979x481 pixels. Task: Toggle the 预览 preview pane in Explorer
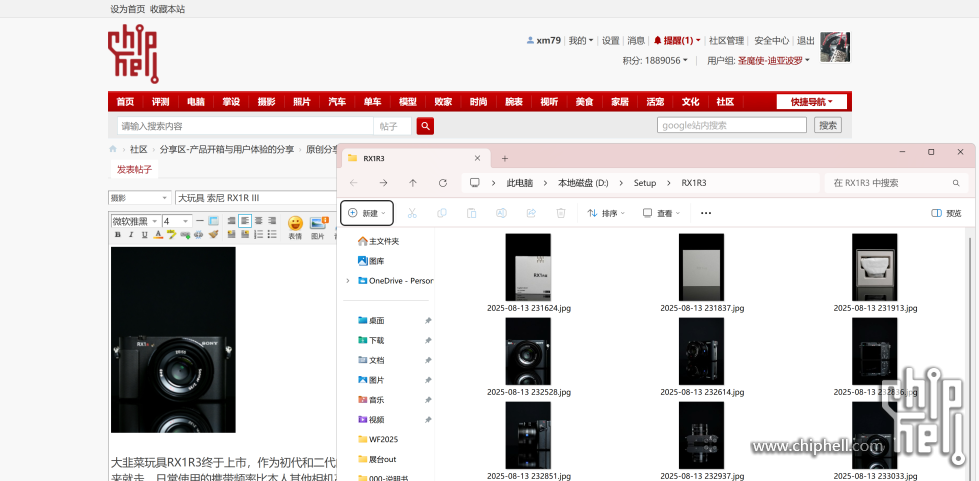(x=946, y=213)
